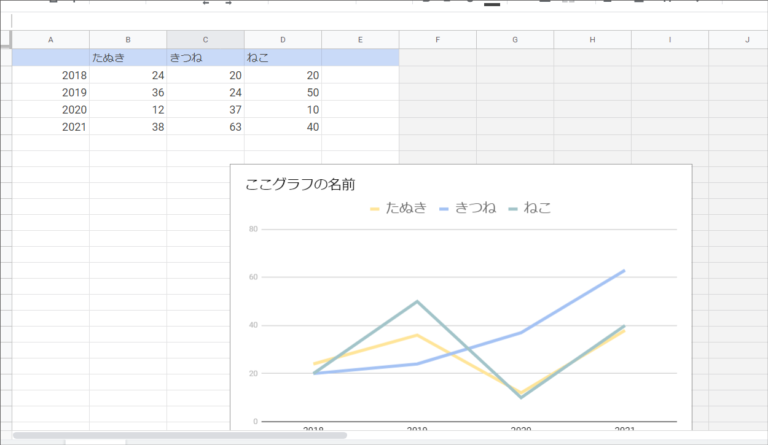
Task: Click the chart title ここグラフの名前
Action: (301, 184)
